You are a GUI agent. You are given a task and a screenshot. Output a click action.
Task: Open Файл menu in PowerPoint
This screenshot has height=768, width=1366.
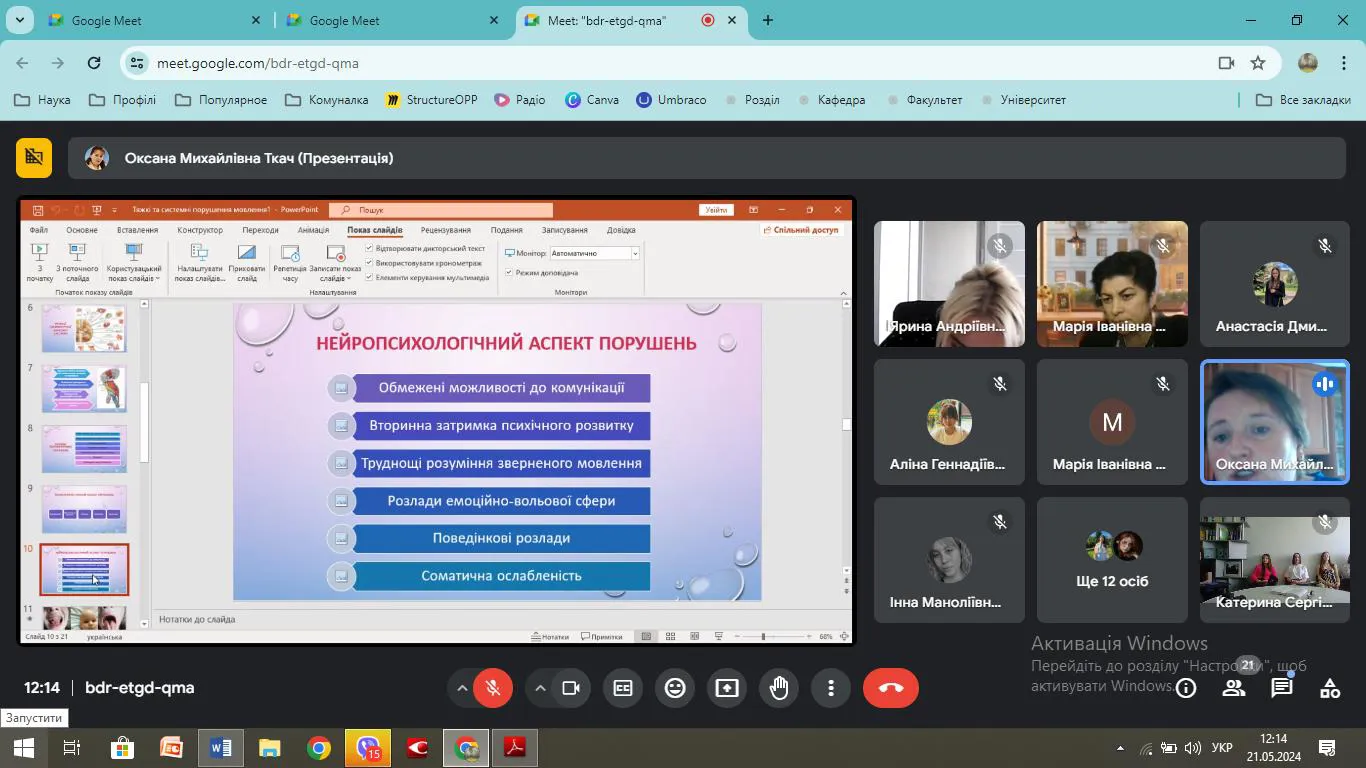38,230
